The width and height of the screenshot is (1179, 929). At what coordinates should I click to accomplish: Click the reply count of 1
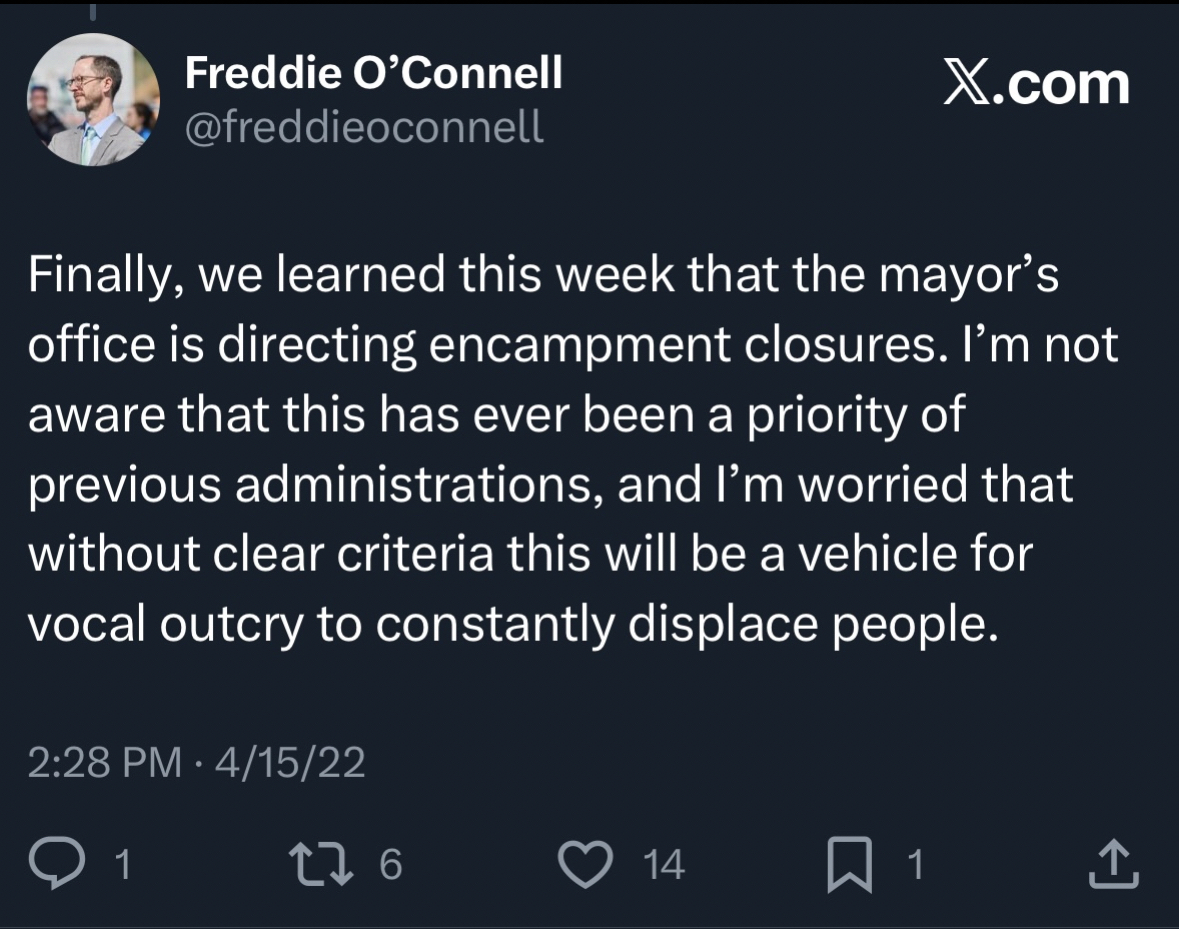pos(122,865)
